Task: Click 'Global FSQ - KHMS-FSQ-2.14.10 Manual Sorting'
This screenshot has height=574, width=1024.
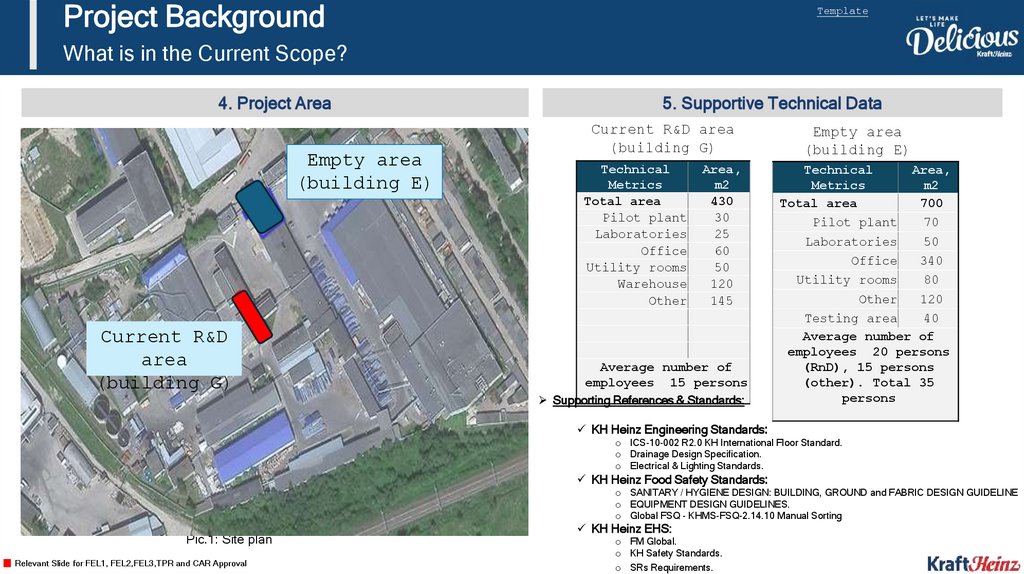Action: 736,516
